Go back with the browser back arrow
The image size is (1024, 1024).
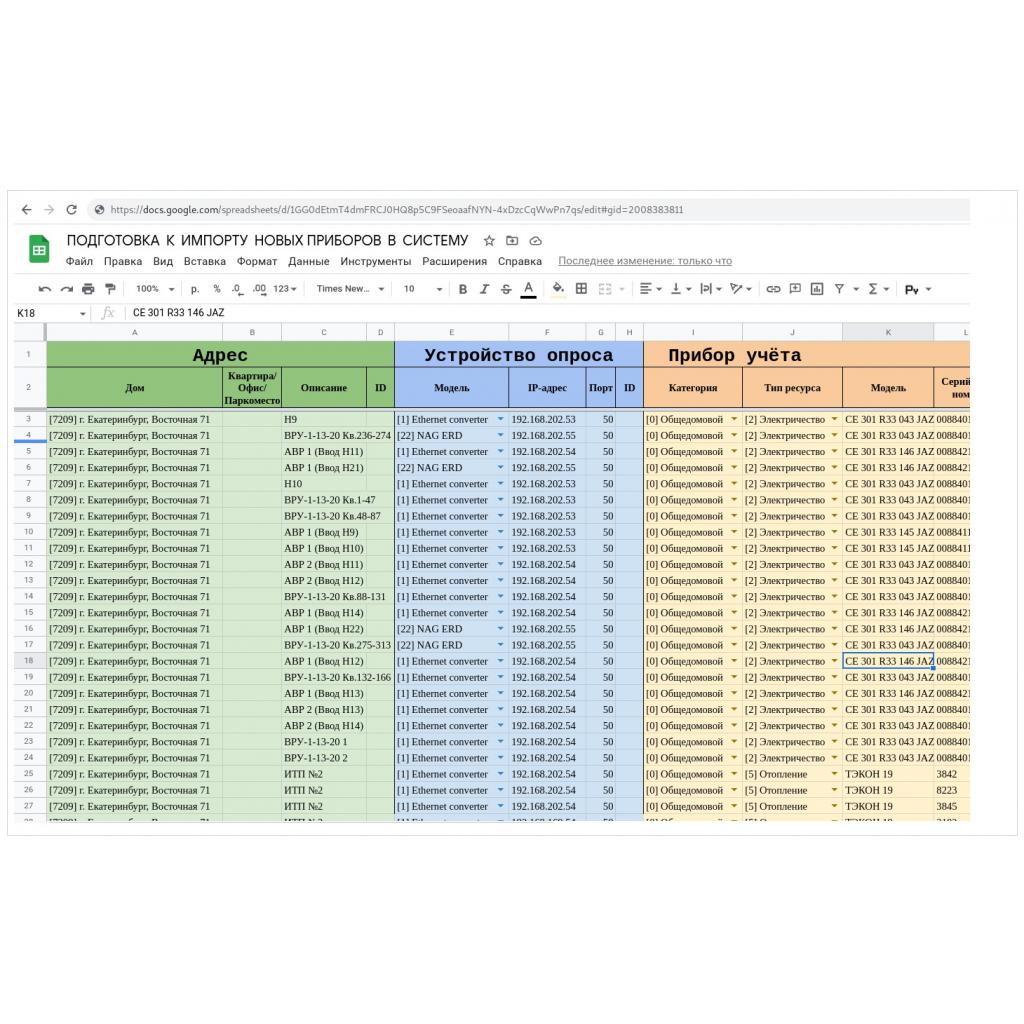27,210
